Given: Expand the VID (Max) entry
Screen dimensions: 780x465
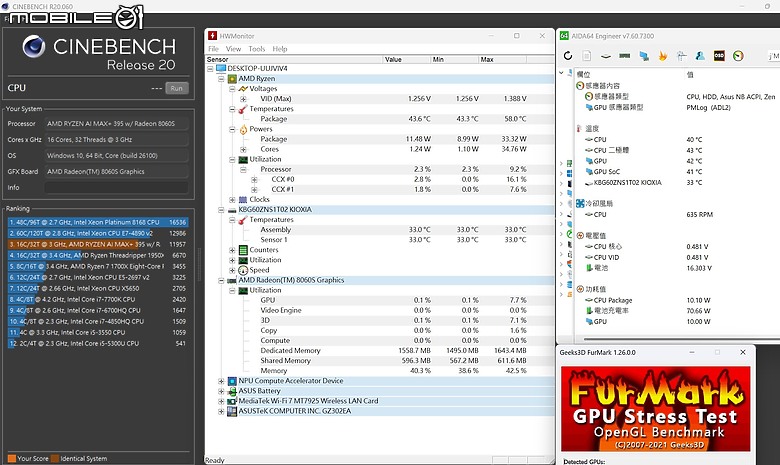Looking at the screenshot, I should tap(243, 99).
